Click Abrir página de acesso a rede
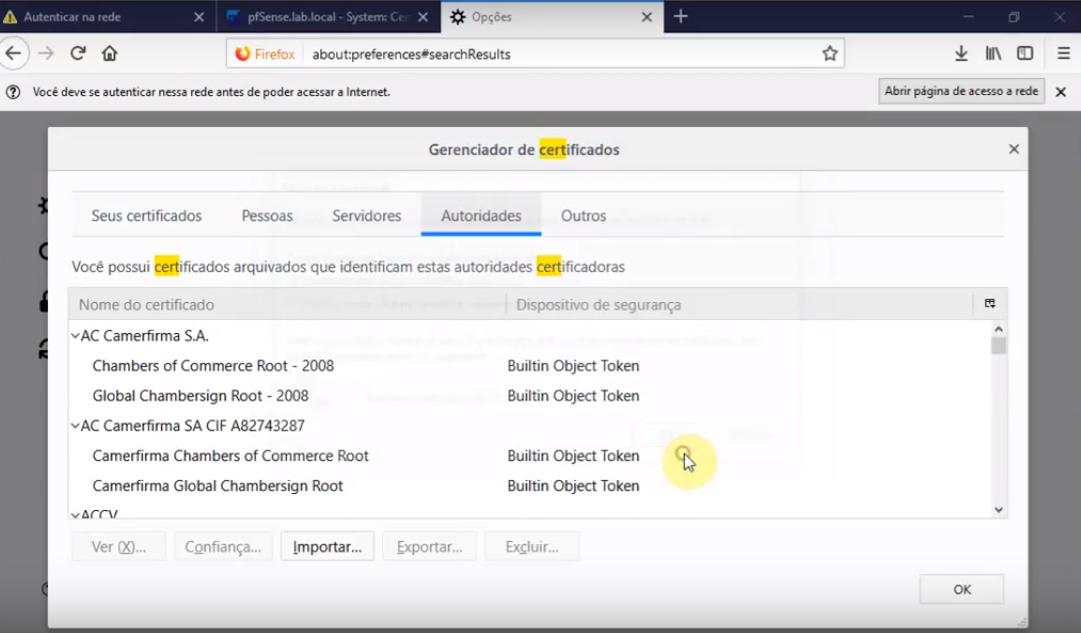The width and height of the screenshot is (1081, 633). [x=961, y=91]
